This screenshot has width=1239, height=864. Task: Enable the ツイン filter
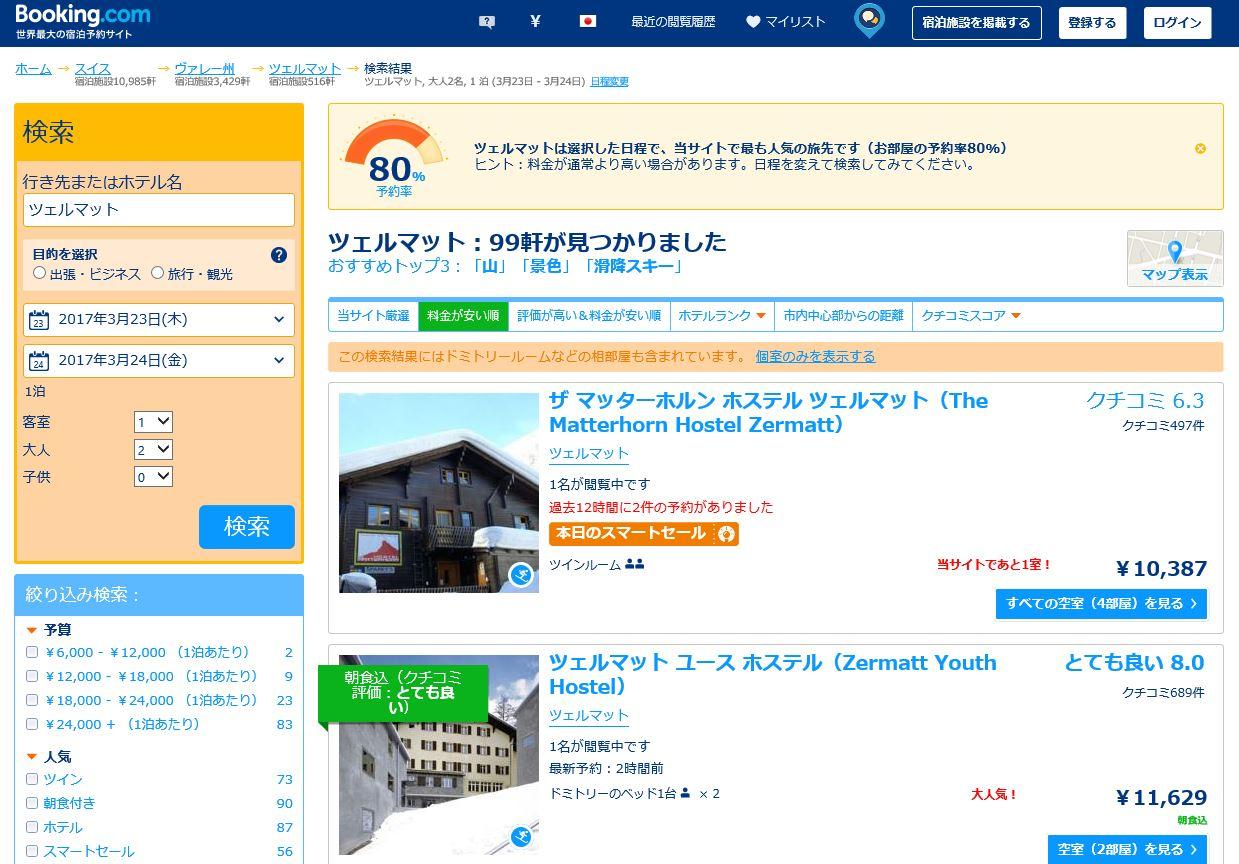click(x=32, y=779)
